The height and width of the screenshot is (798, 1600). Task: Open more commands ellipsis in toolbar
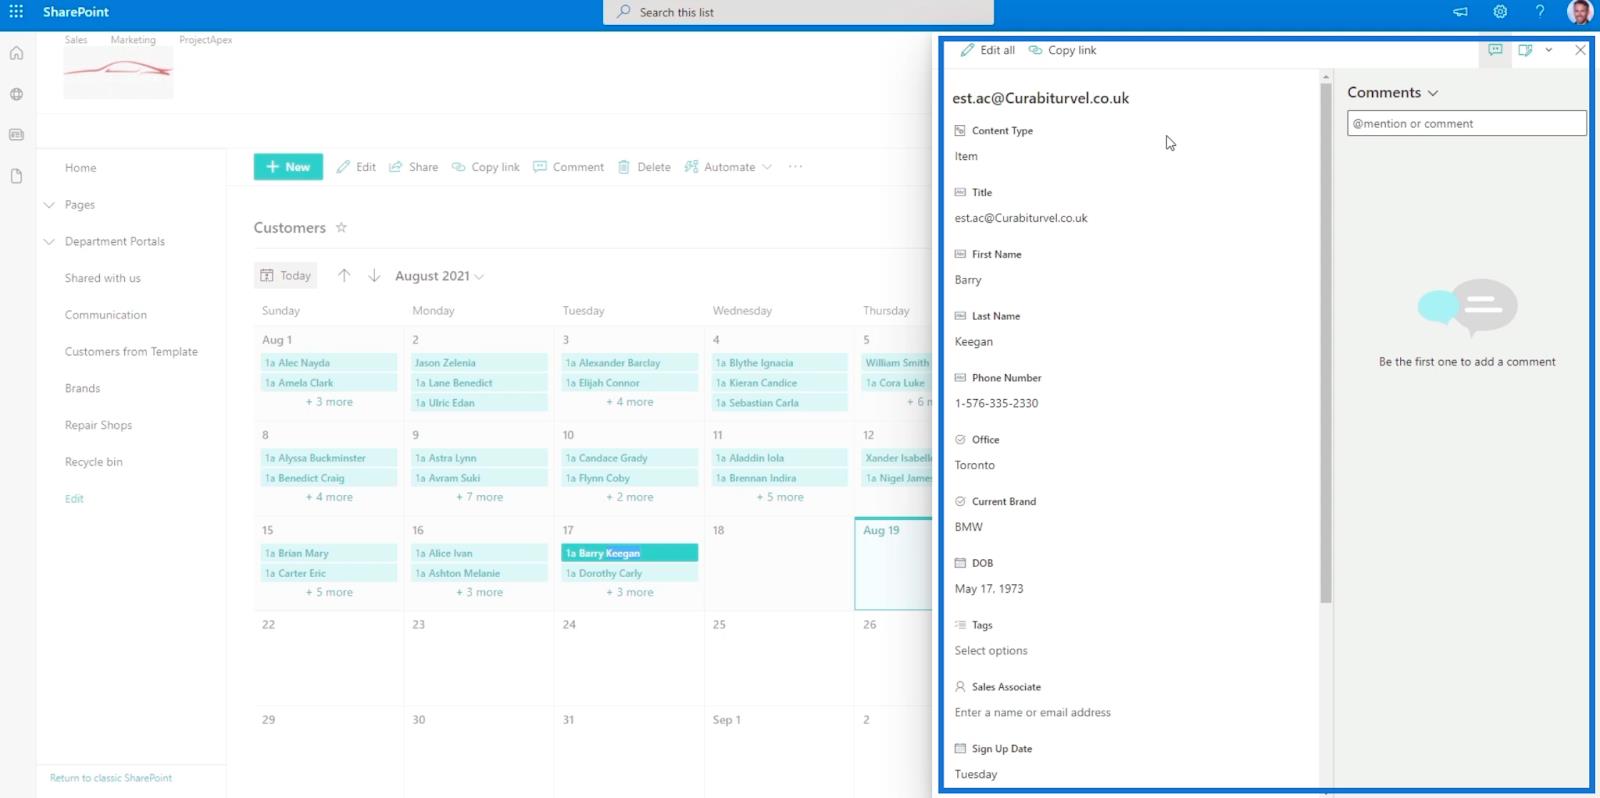click(x=795, y=167)
